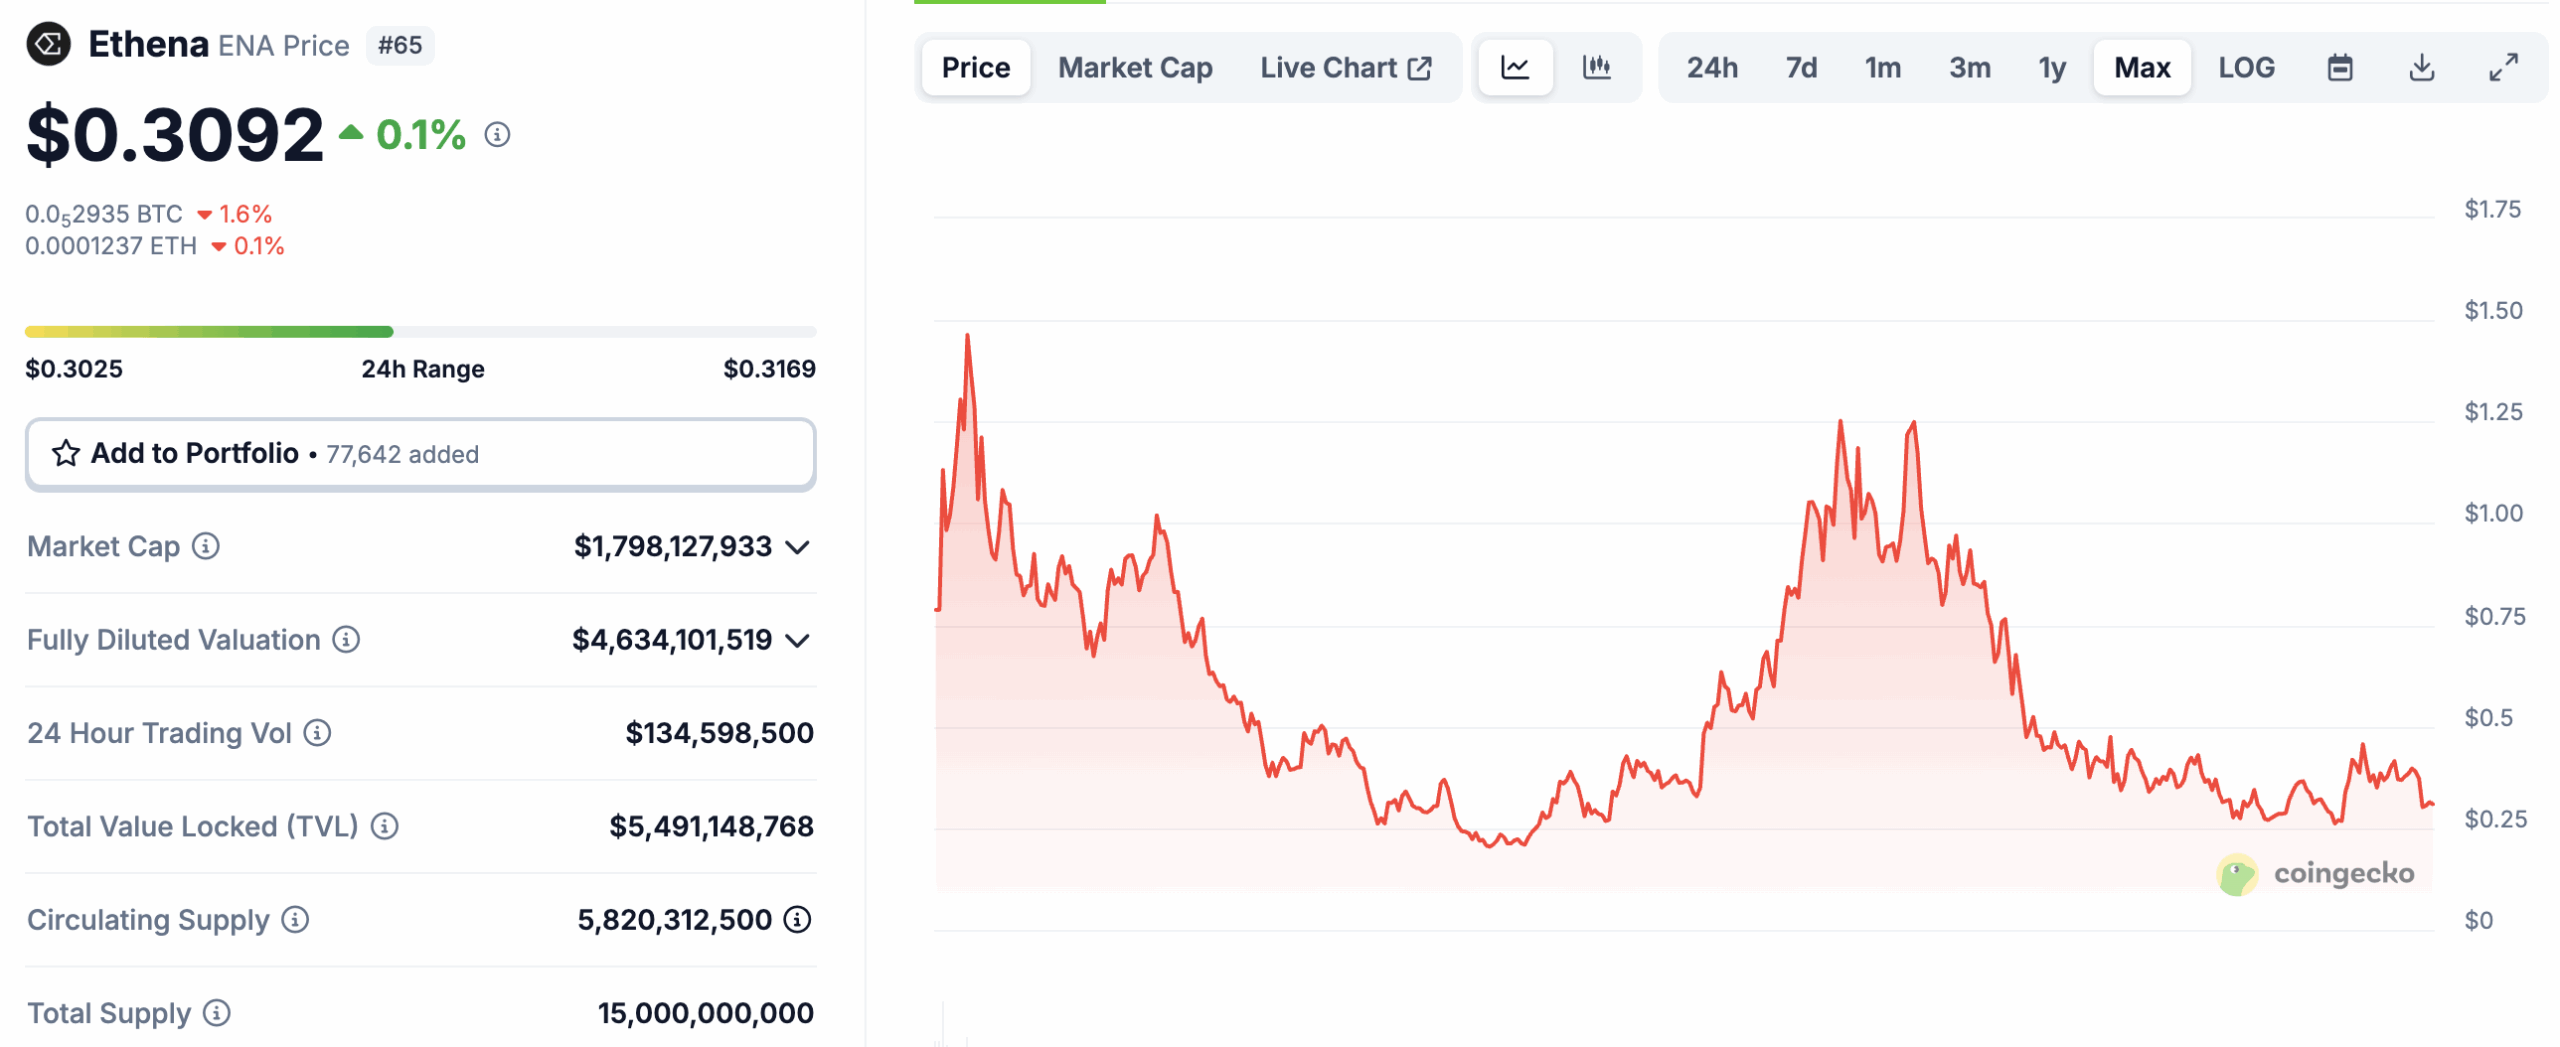Toggle LOG scale on the chart
2560x1047 pixels.
[x=2245, y=68]
